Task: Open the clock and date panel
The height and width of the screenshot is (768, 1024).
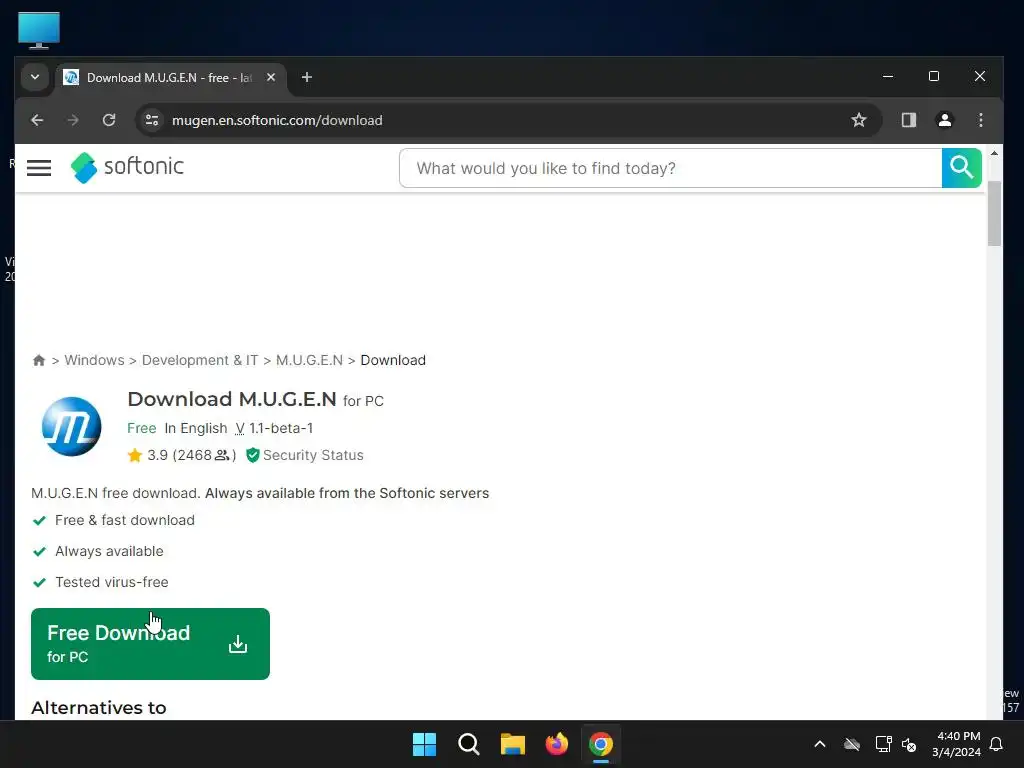Action: [x=957, y=744]
